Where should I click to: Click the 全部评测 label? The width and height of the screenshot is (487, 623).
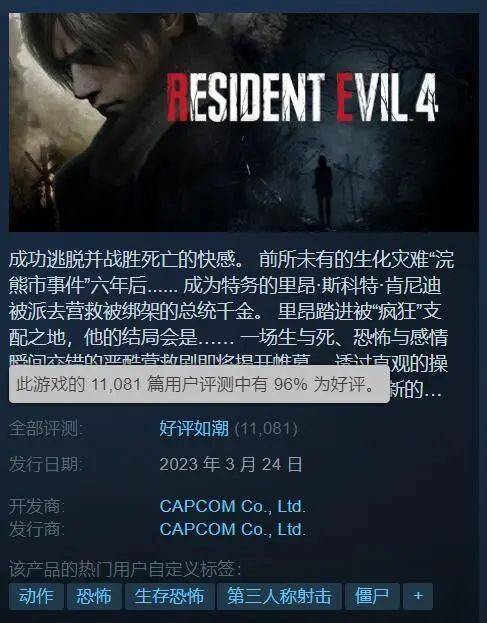click(46, 429)
